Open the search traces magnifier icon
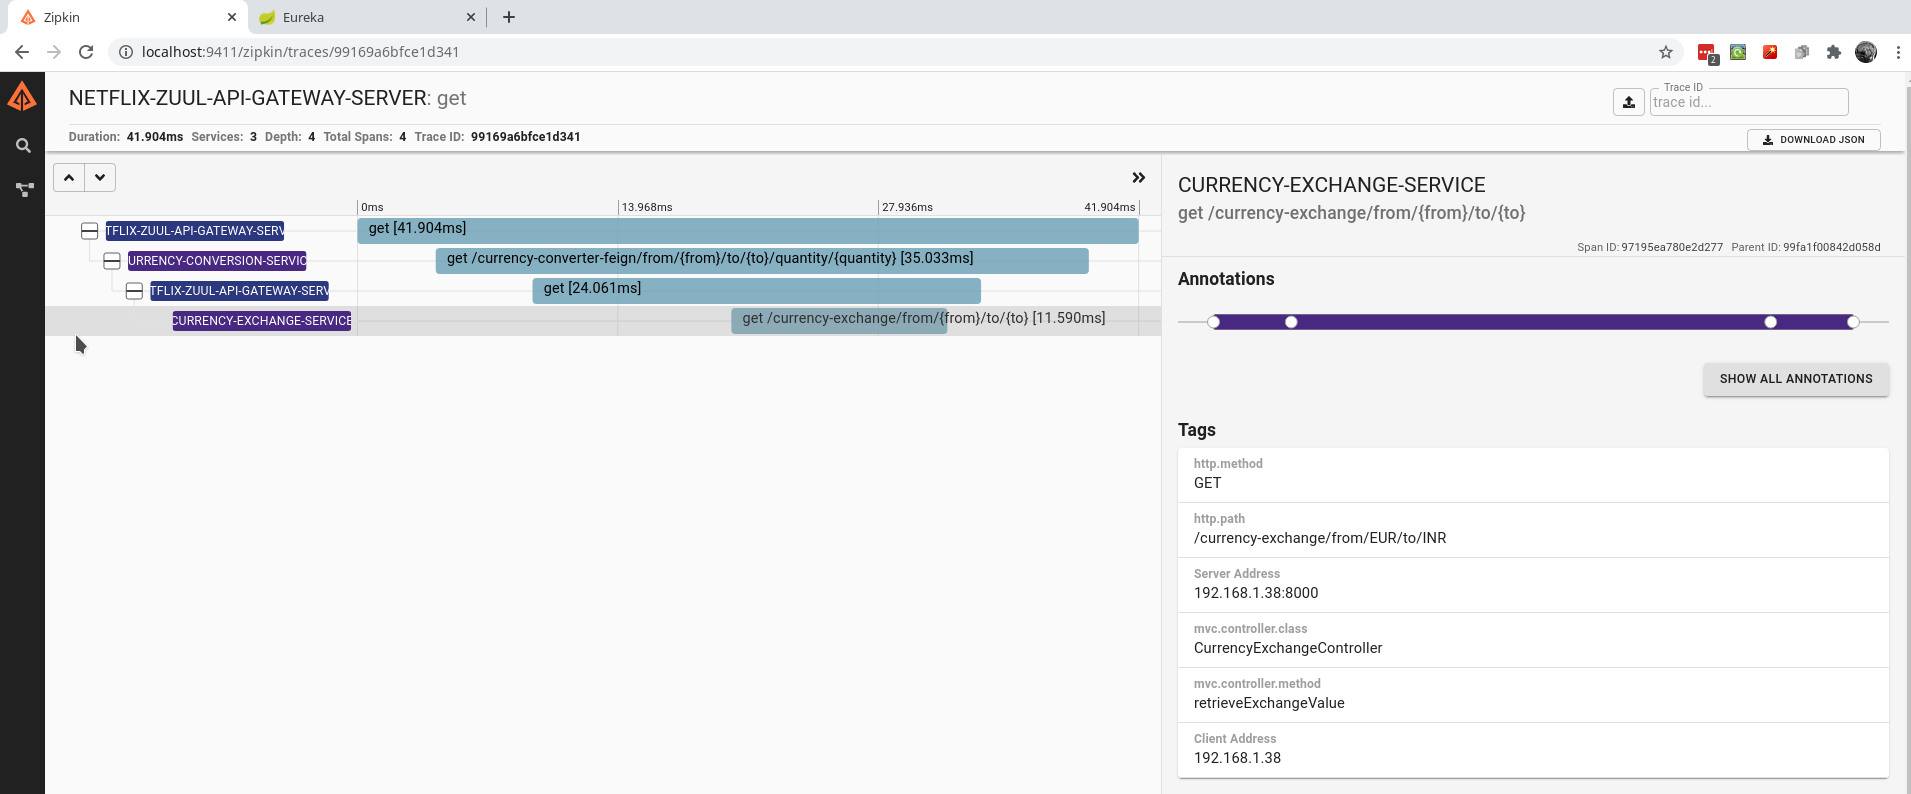This screenshot has width=1911, height=794. coord(23,146)
